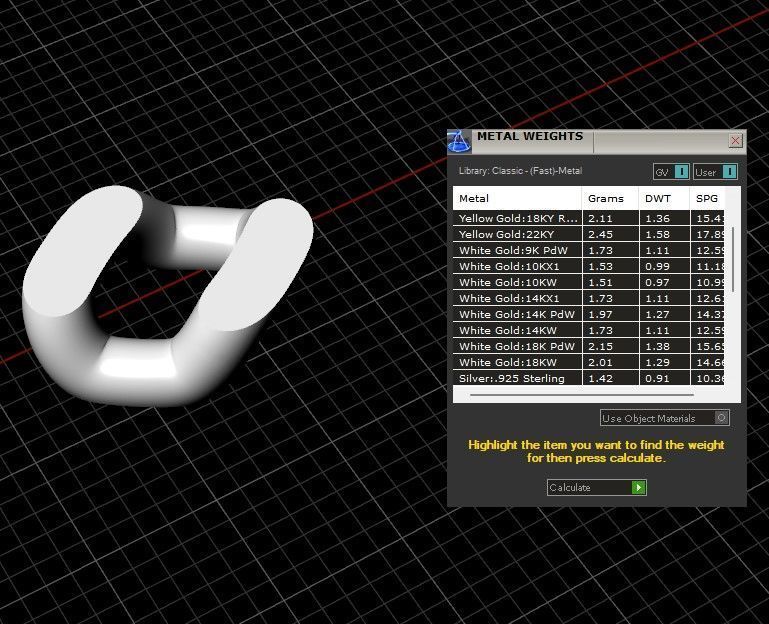769x624 pixels.
Task: Select the Silver:.925 Sterling row
Action: point(589,378)
